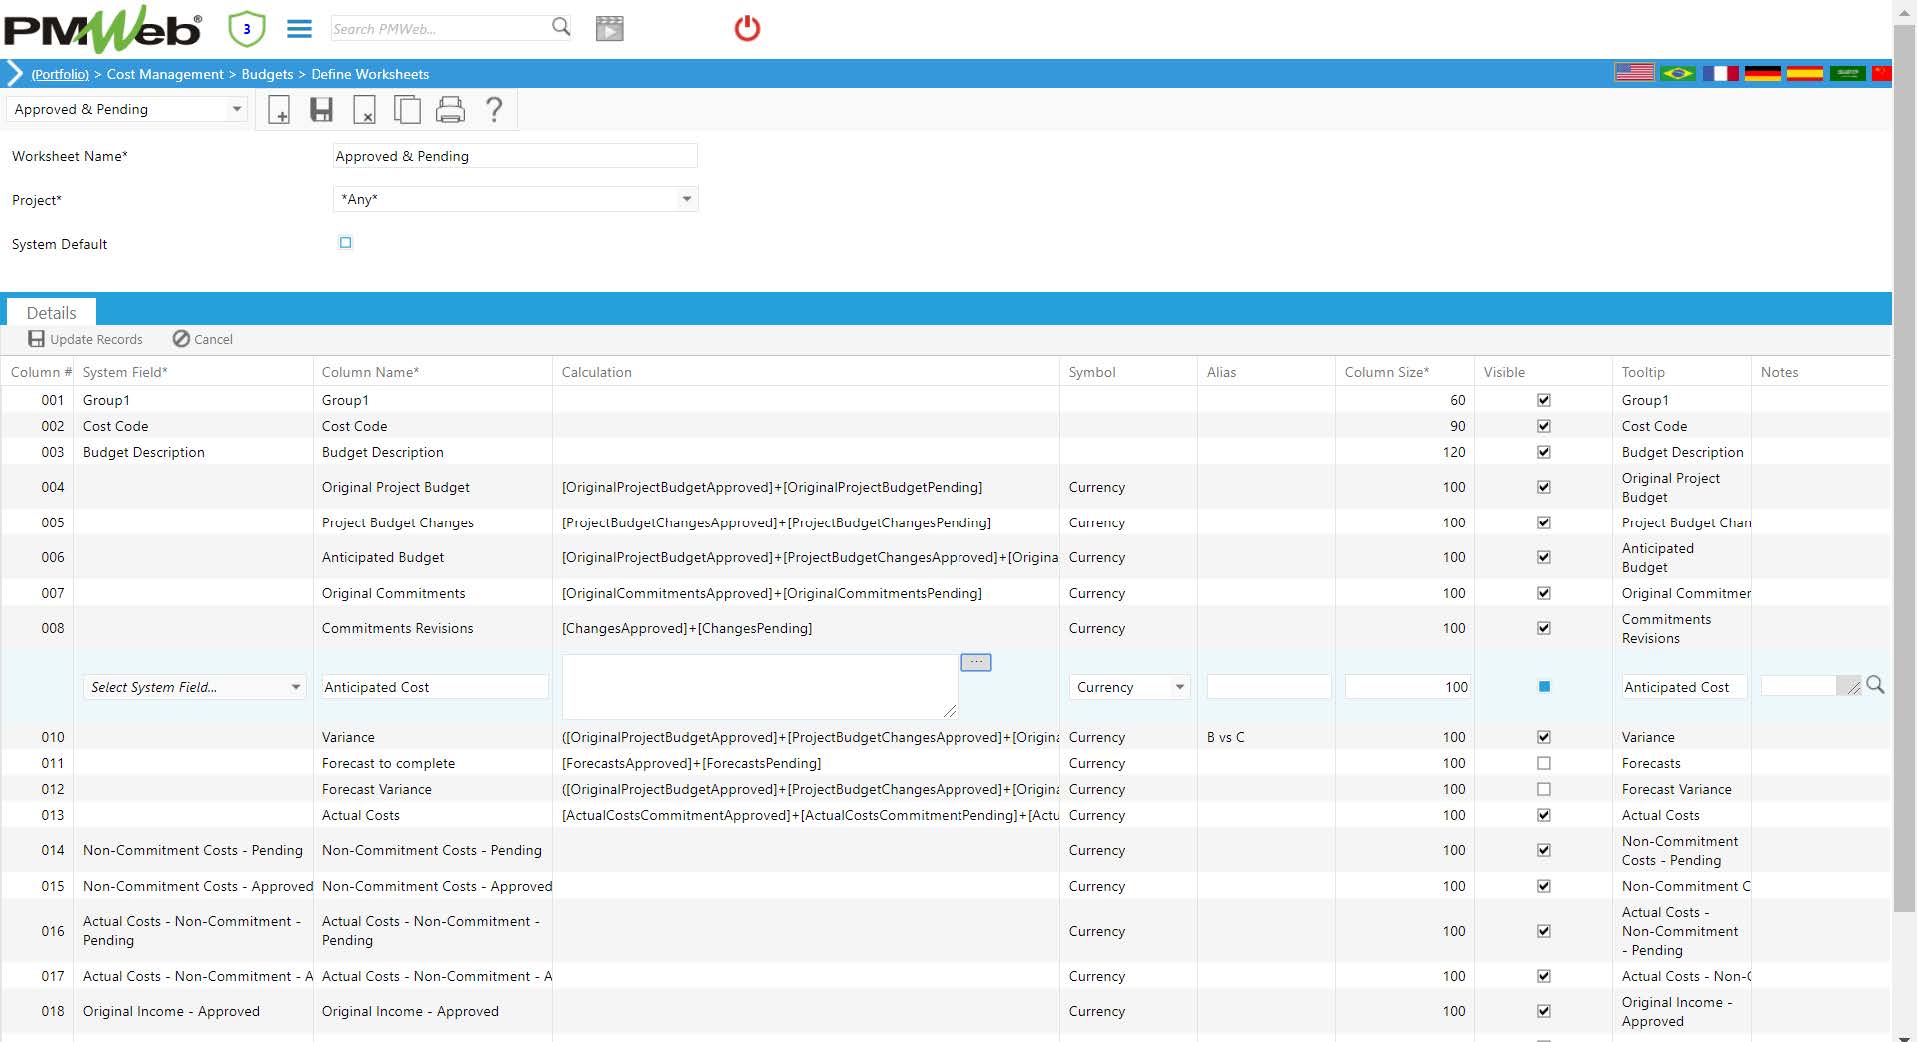Click the vertical page scrollbar
This screenshot has width=1917, height=1042.
tap(1904, 470)
